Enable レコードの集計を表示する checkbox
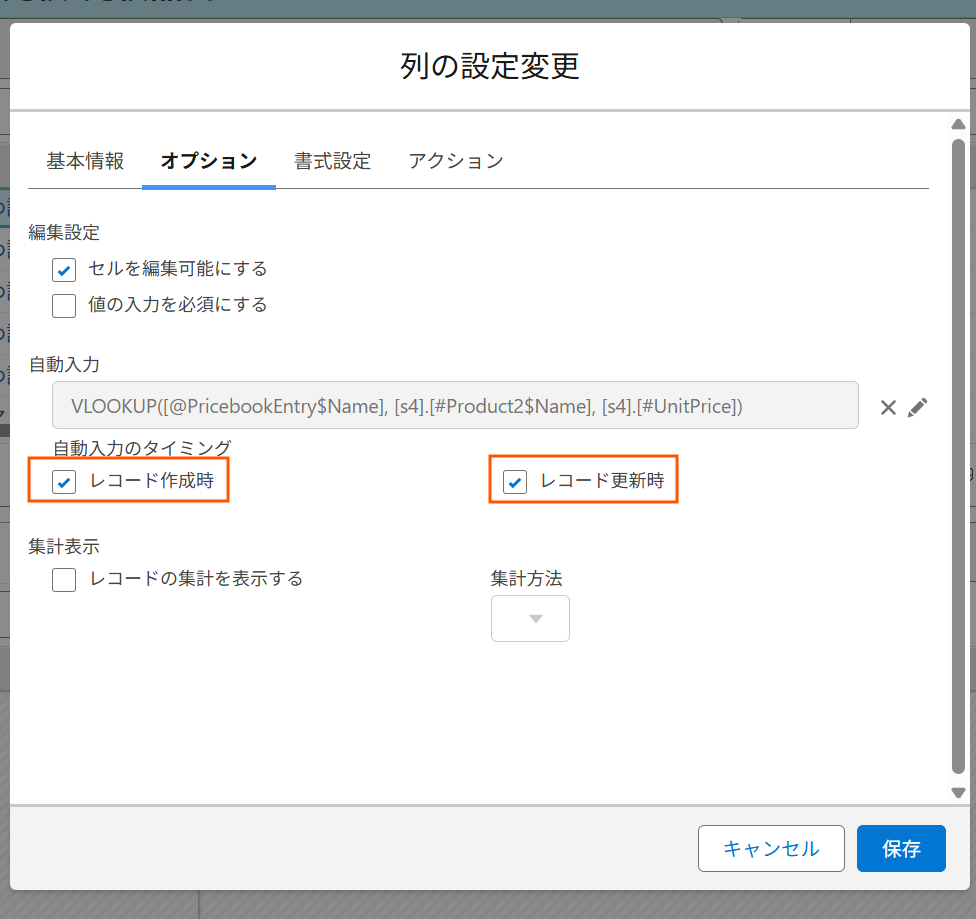 point(64,580)
